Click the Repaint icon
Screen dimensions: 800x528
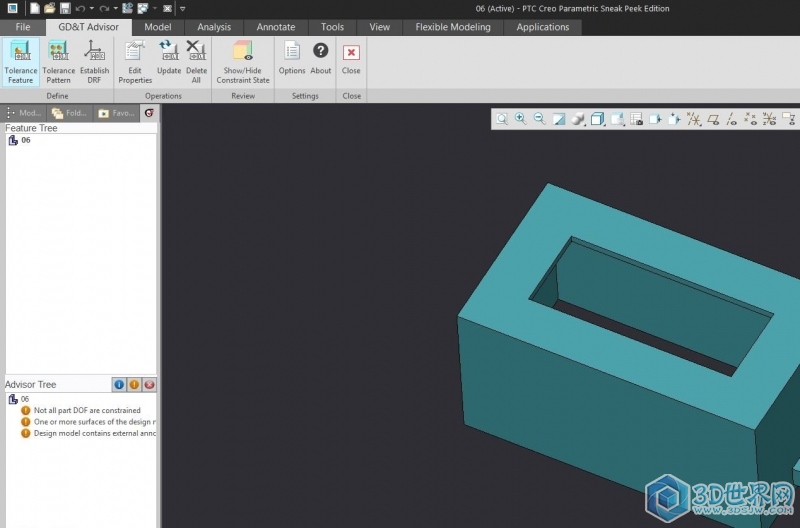(559, 119)
